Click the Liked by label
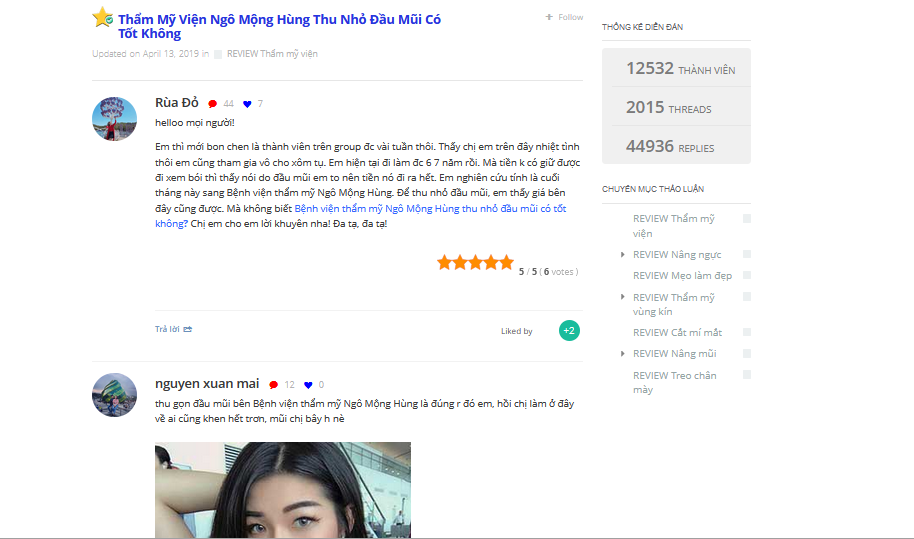 coord(516,331)
